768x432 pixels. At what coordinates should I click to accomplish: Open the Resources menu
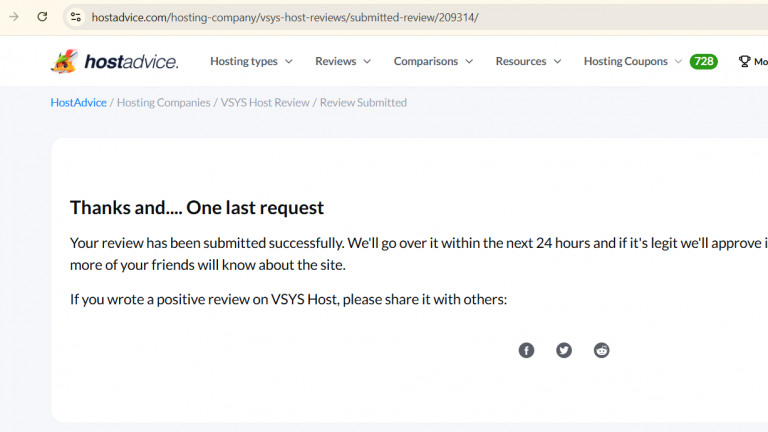[x=521, y=61]
